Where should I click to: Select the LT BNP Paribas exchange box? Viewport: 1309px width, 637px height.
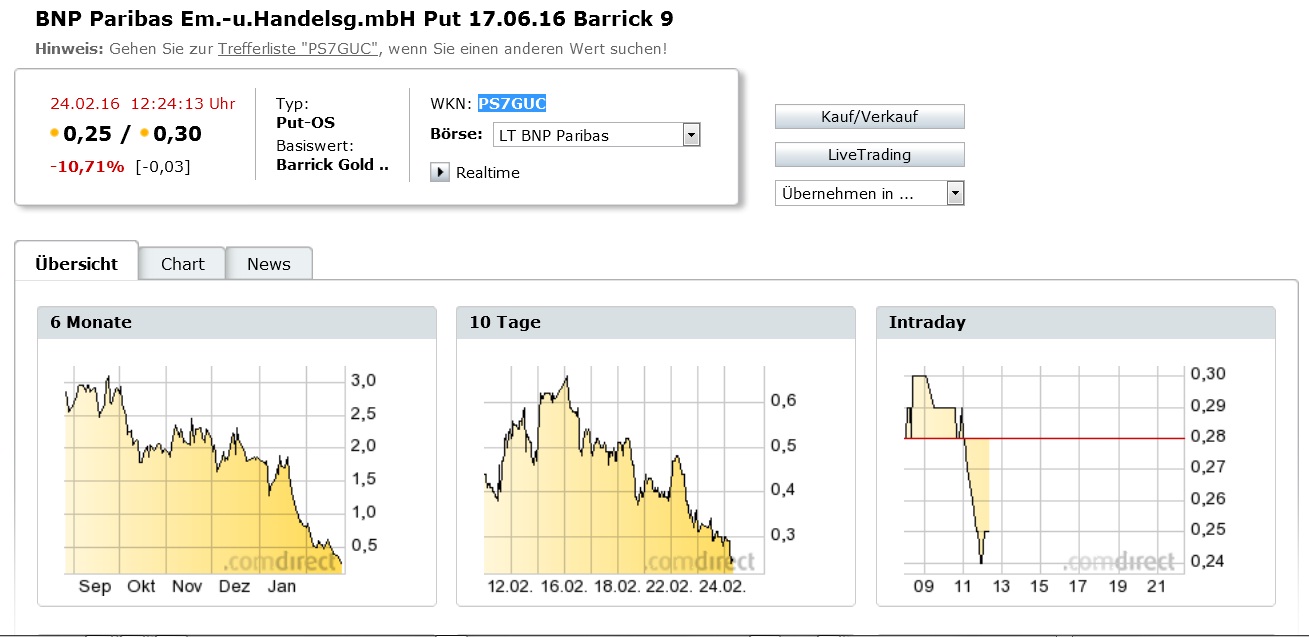597,135
